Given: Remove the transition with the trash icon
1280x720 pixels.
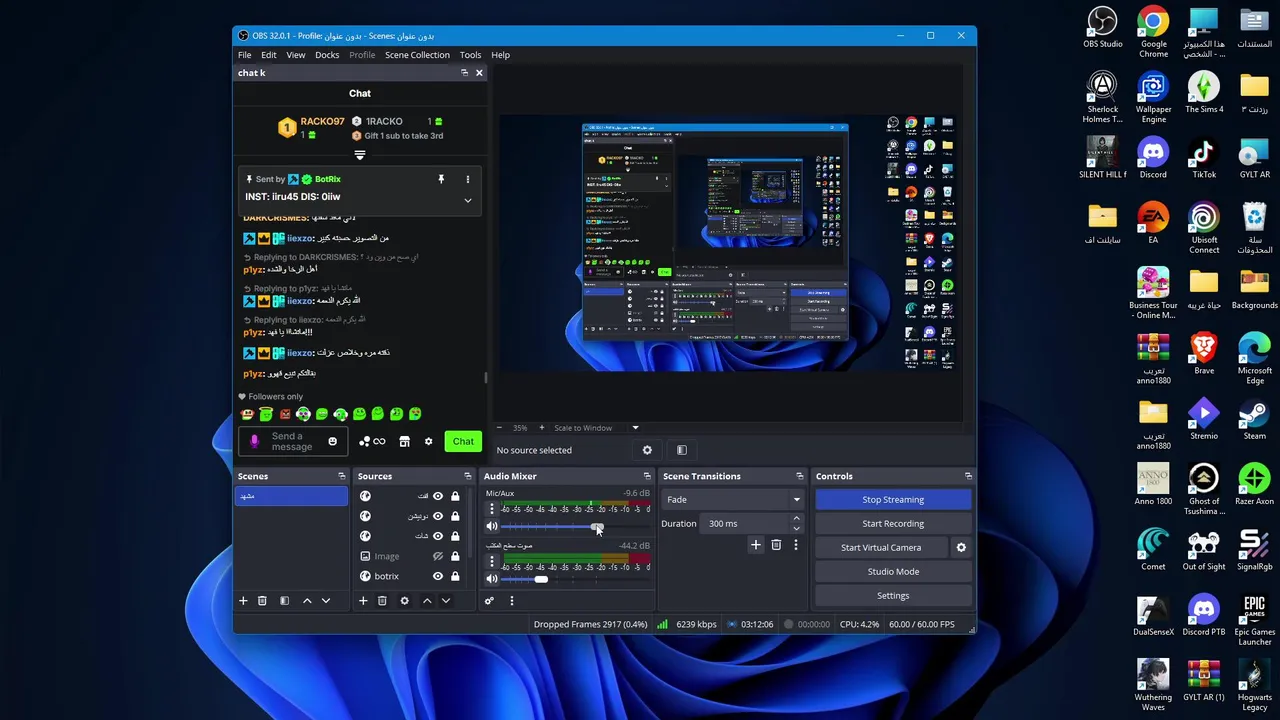Looking at the screenshot, I should click(x=776, y=545).
